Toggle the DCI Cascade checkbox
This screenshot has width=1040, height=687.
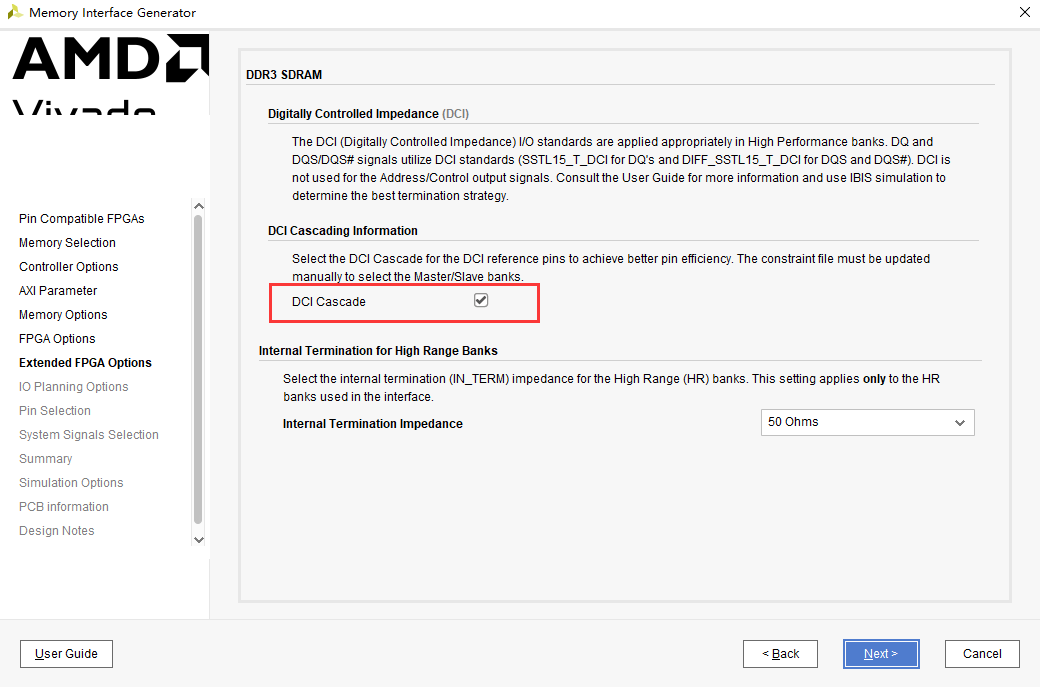point(481,300)
